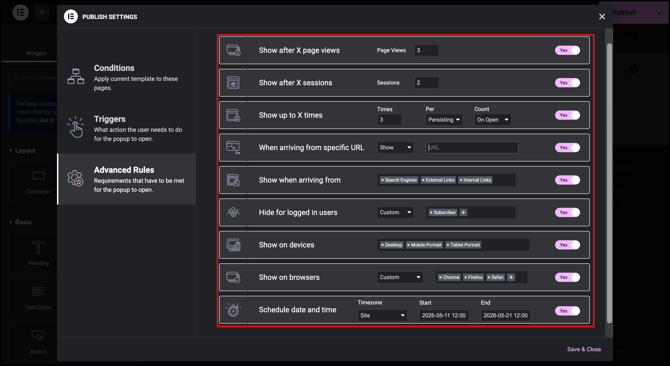670x366 pixels.
Task: Click the Show up to X times icon
Action: pyautogui.click(x=233, y=115)
